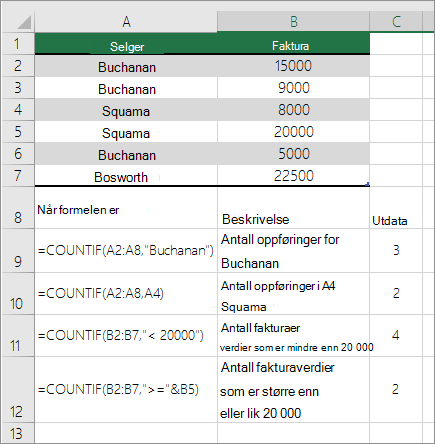Screen dimensions: 435x444
Task: Select the 9000 invoice cell
Action: pos(293,88)
